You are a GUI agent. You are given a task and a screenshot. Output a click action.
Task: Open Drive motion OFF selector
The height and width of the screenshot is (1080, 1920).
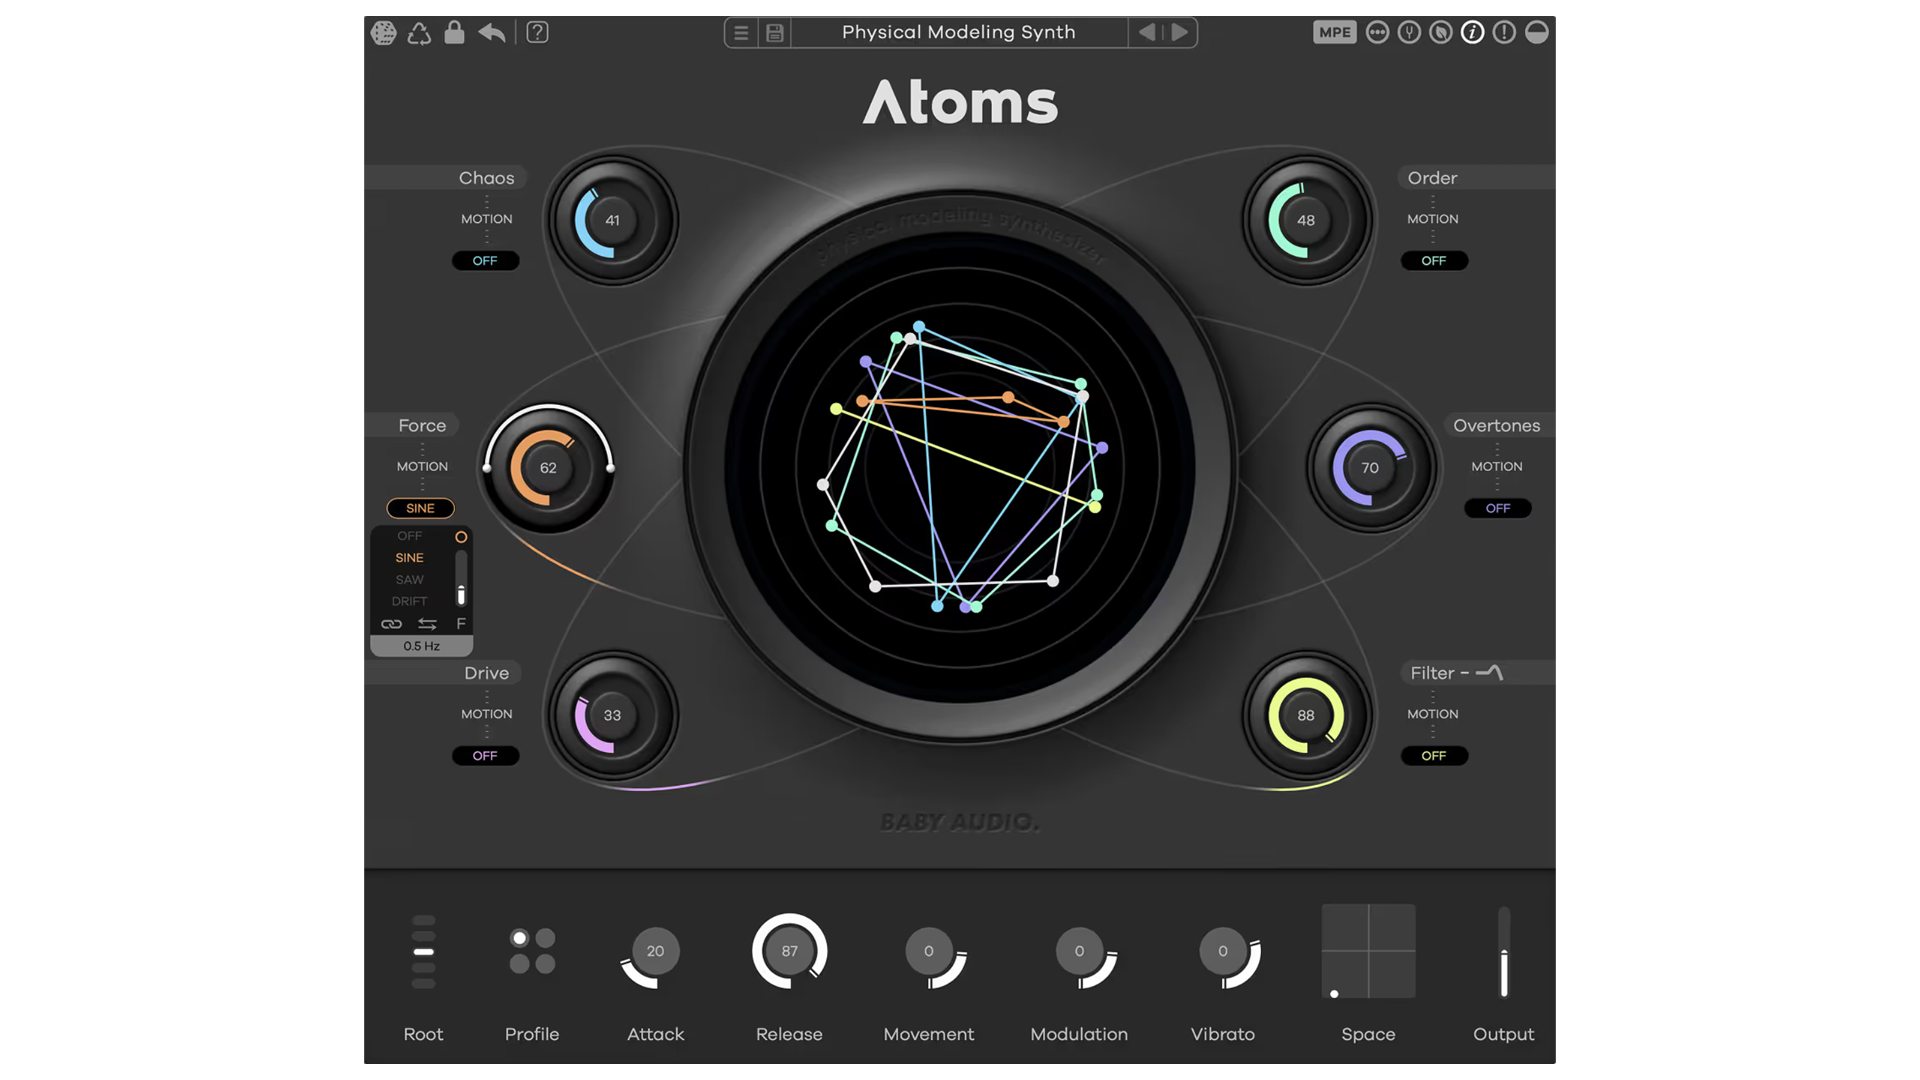coord(485,756)
